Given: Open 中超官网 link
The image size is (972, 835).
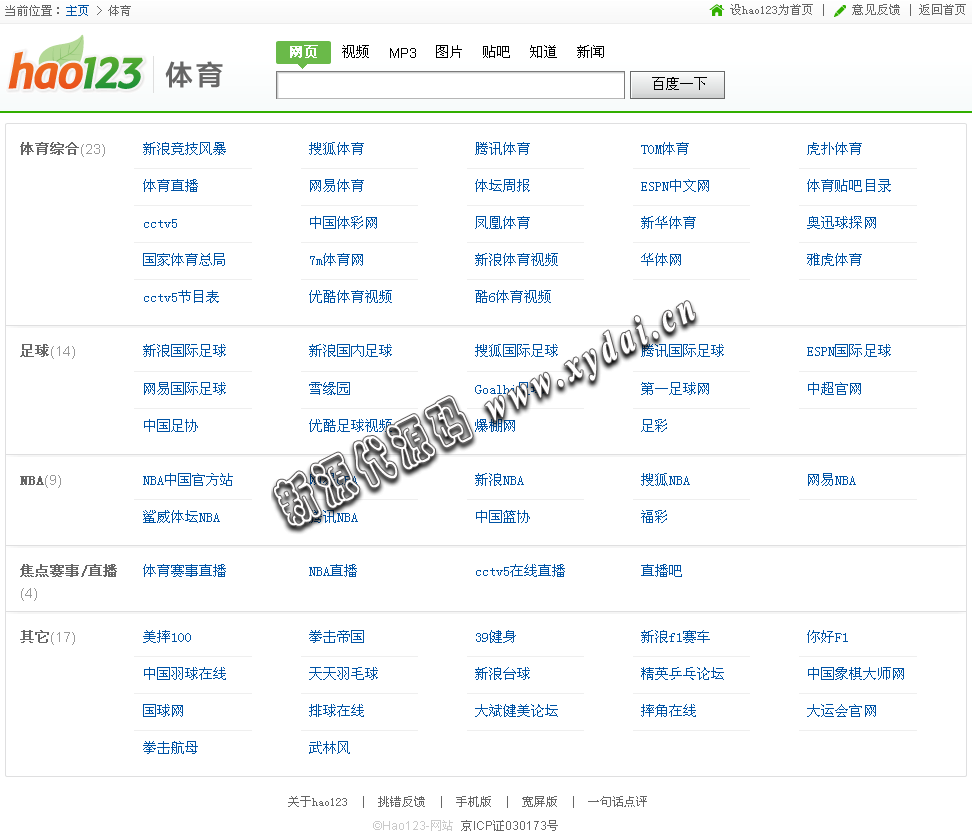Looking at the screenshot, I should [834, 389].
